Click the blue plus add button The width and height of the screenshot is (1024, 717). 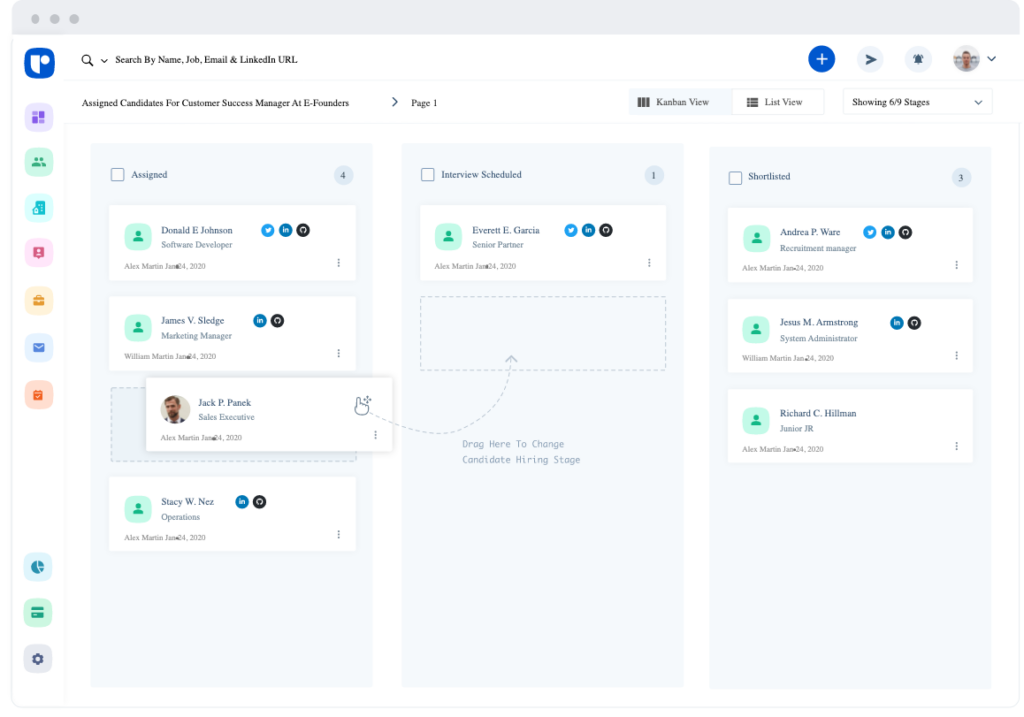(x=821, y=59)
